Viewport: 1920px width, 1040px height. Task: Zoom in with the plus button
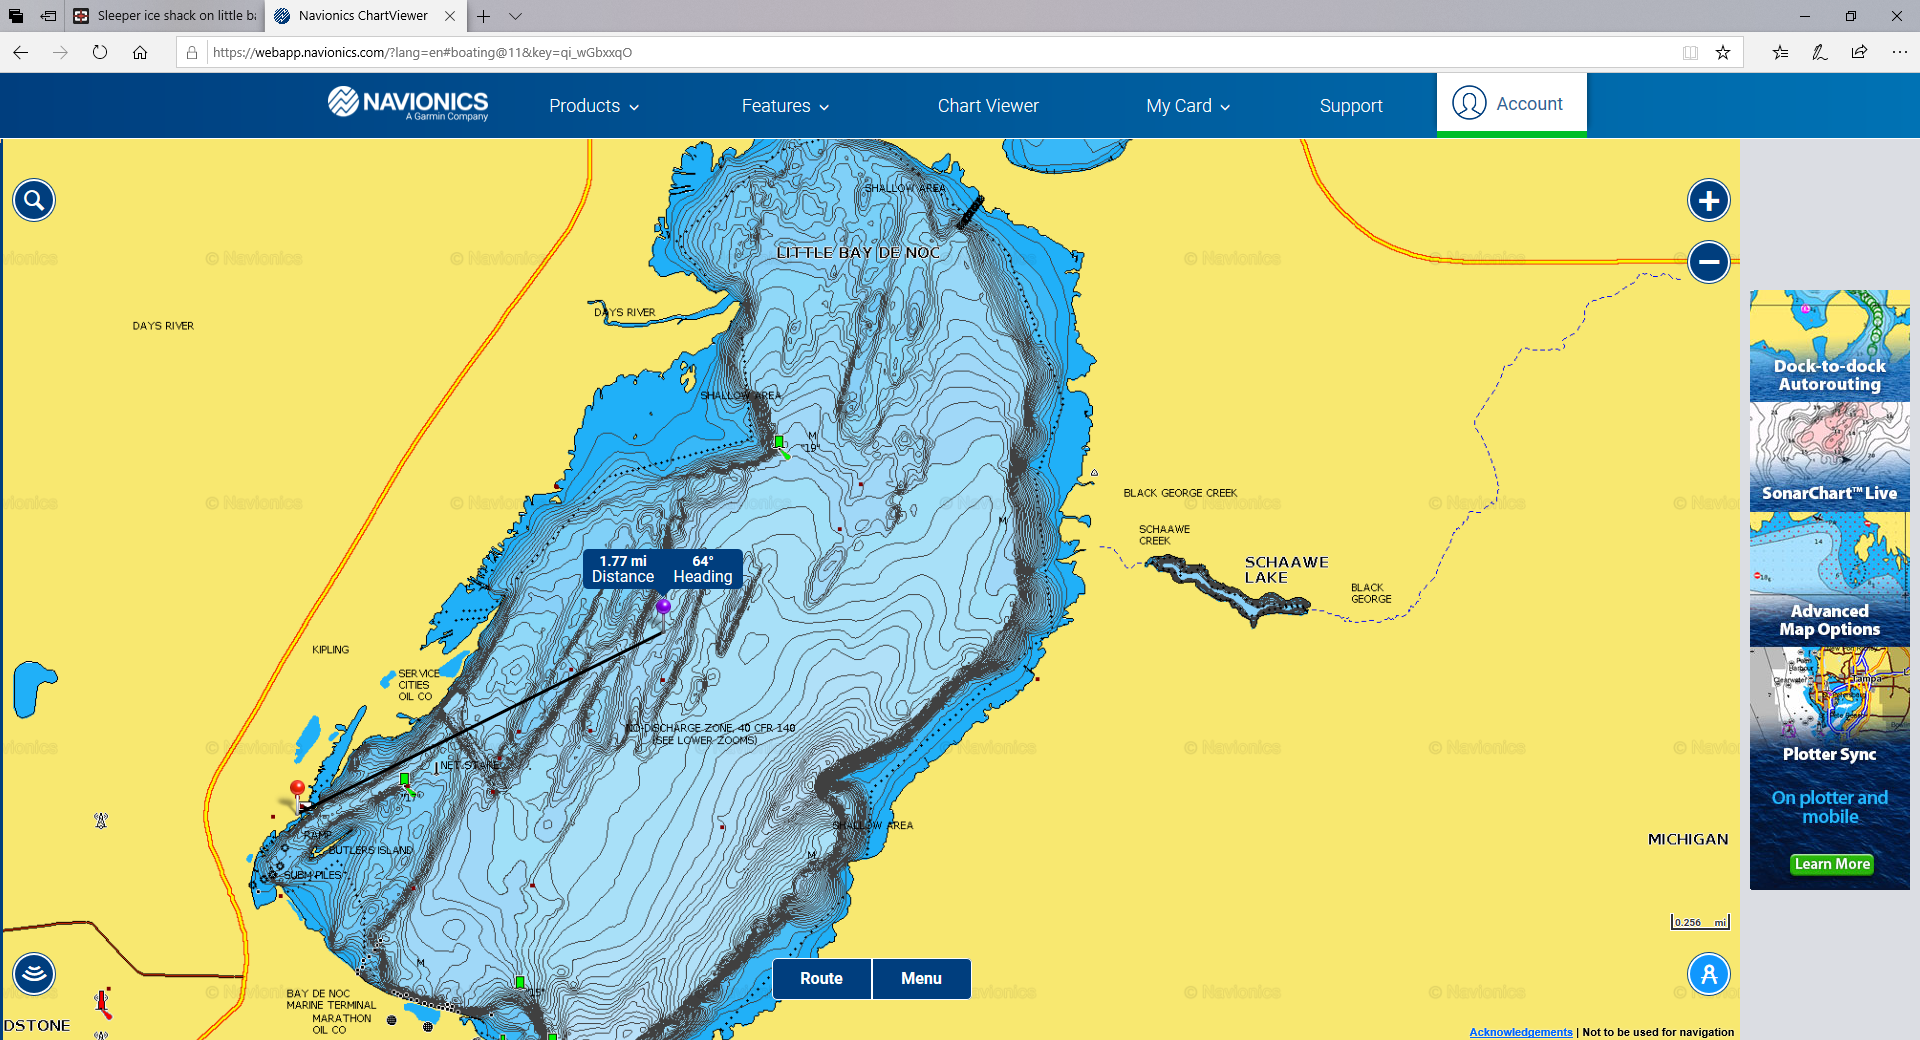[1709, 201]
